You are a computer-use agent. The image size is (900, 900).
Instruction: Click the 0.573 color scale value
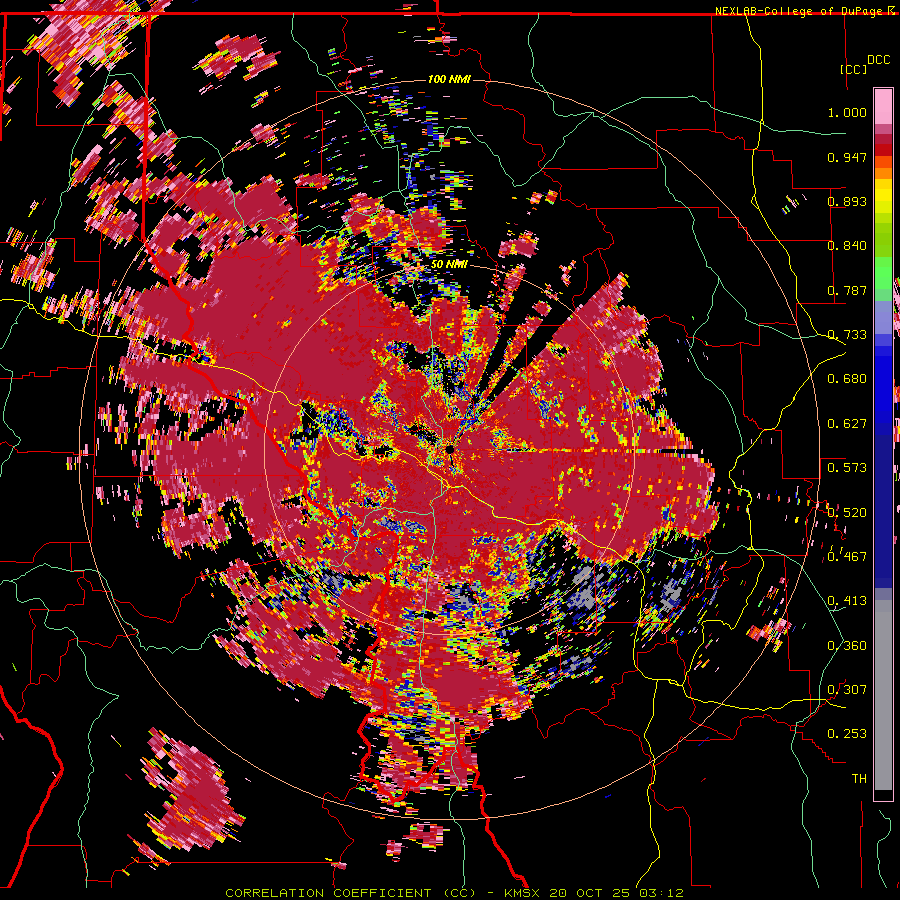[x=847, y=468]
